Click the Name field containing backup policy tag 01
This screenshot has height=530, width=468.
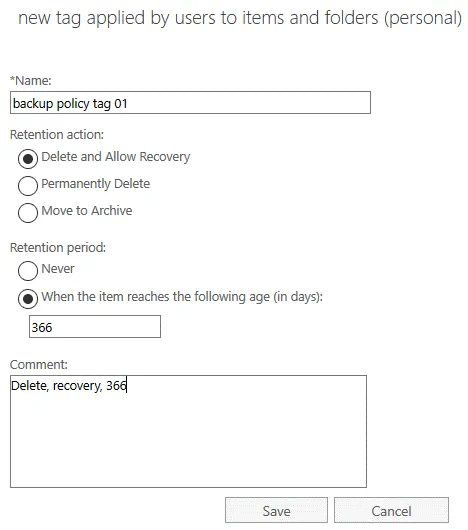click(x=190, y=102)
